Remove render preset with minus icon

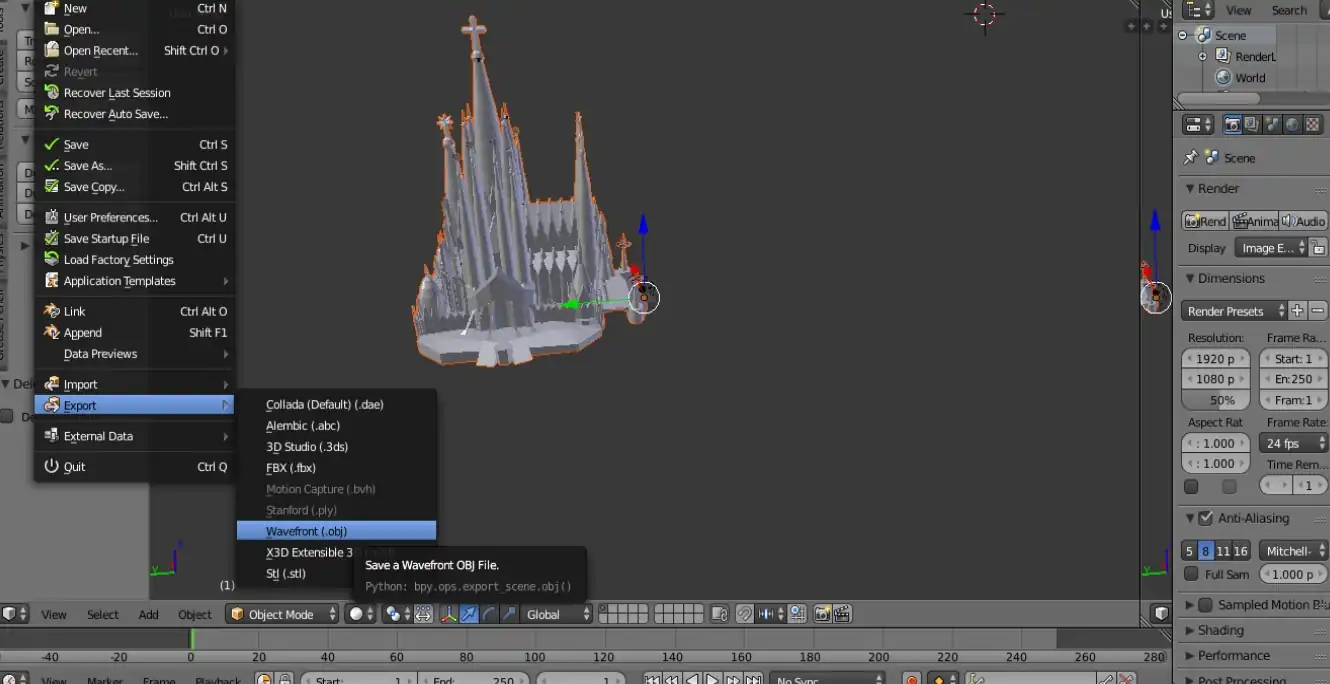(1318, 311)
